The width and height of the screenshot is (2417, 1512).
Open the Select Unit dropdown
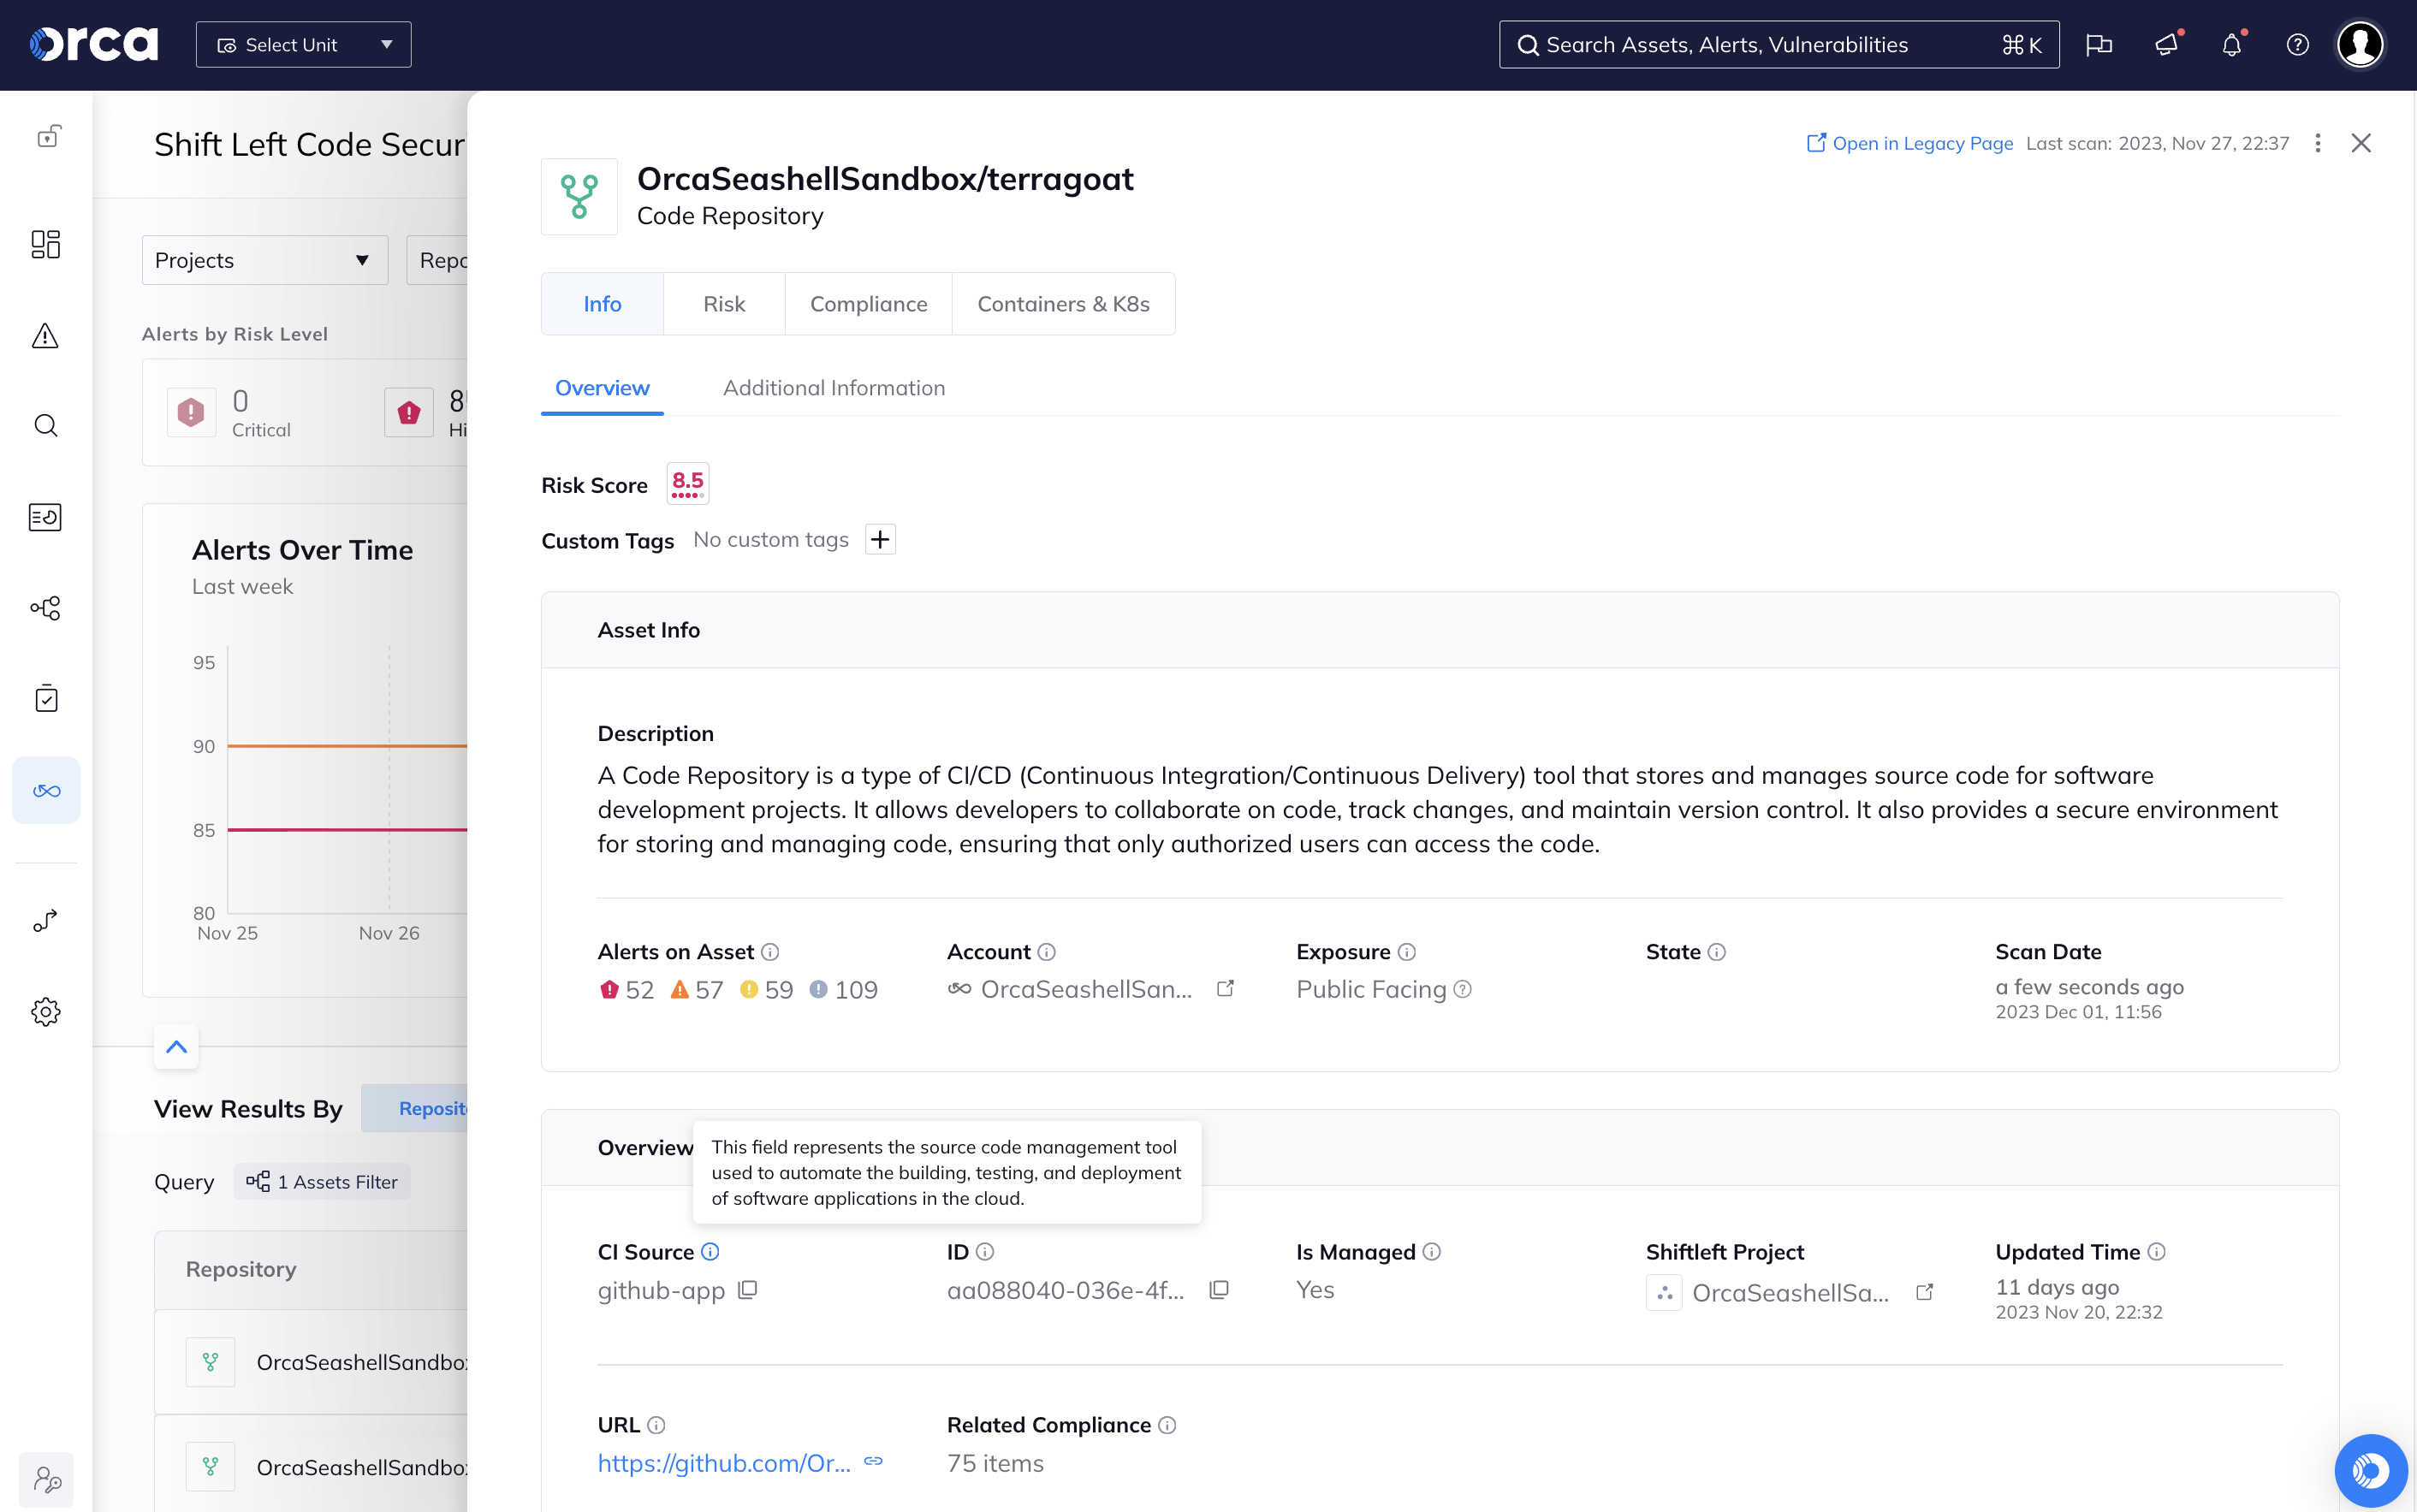coord(303,44)
